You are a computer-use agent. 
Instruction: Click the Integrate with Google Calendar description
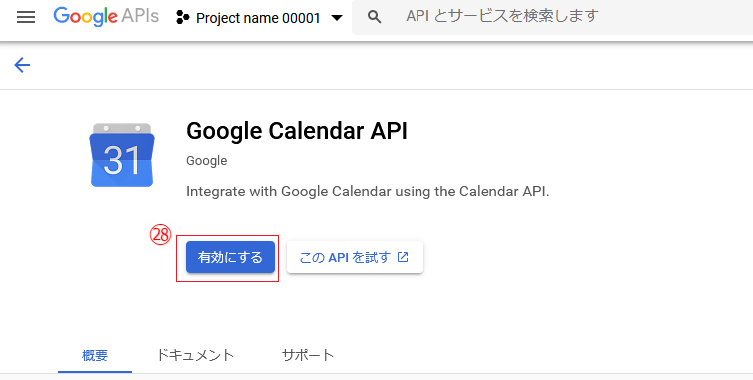tap(367, 191)
